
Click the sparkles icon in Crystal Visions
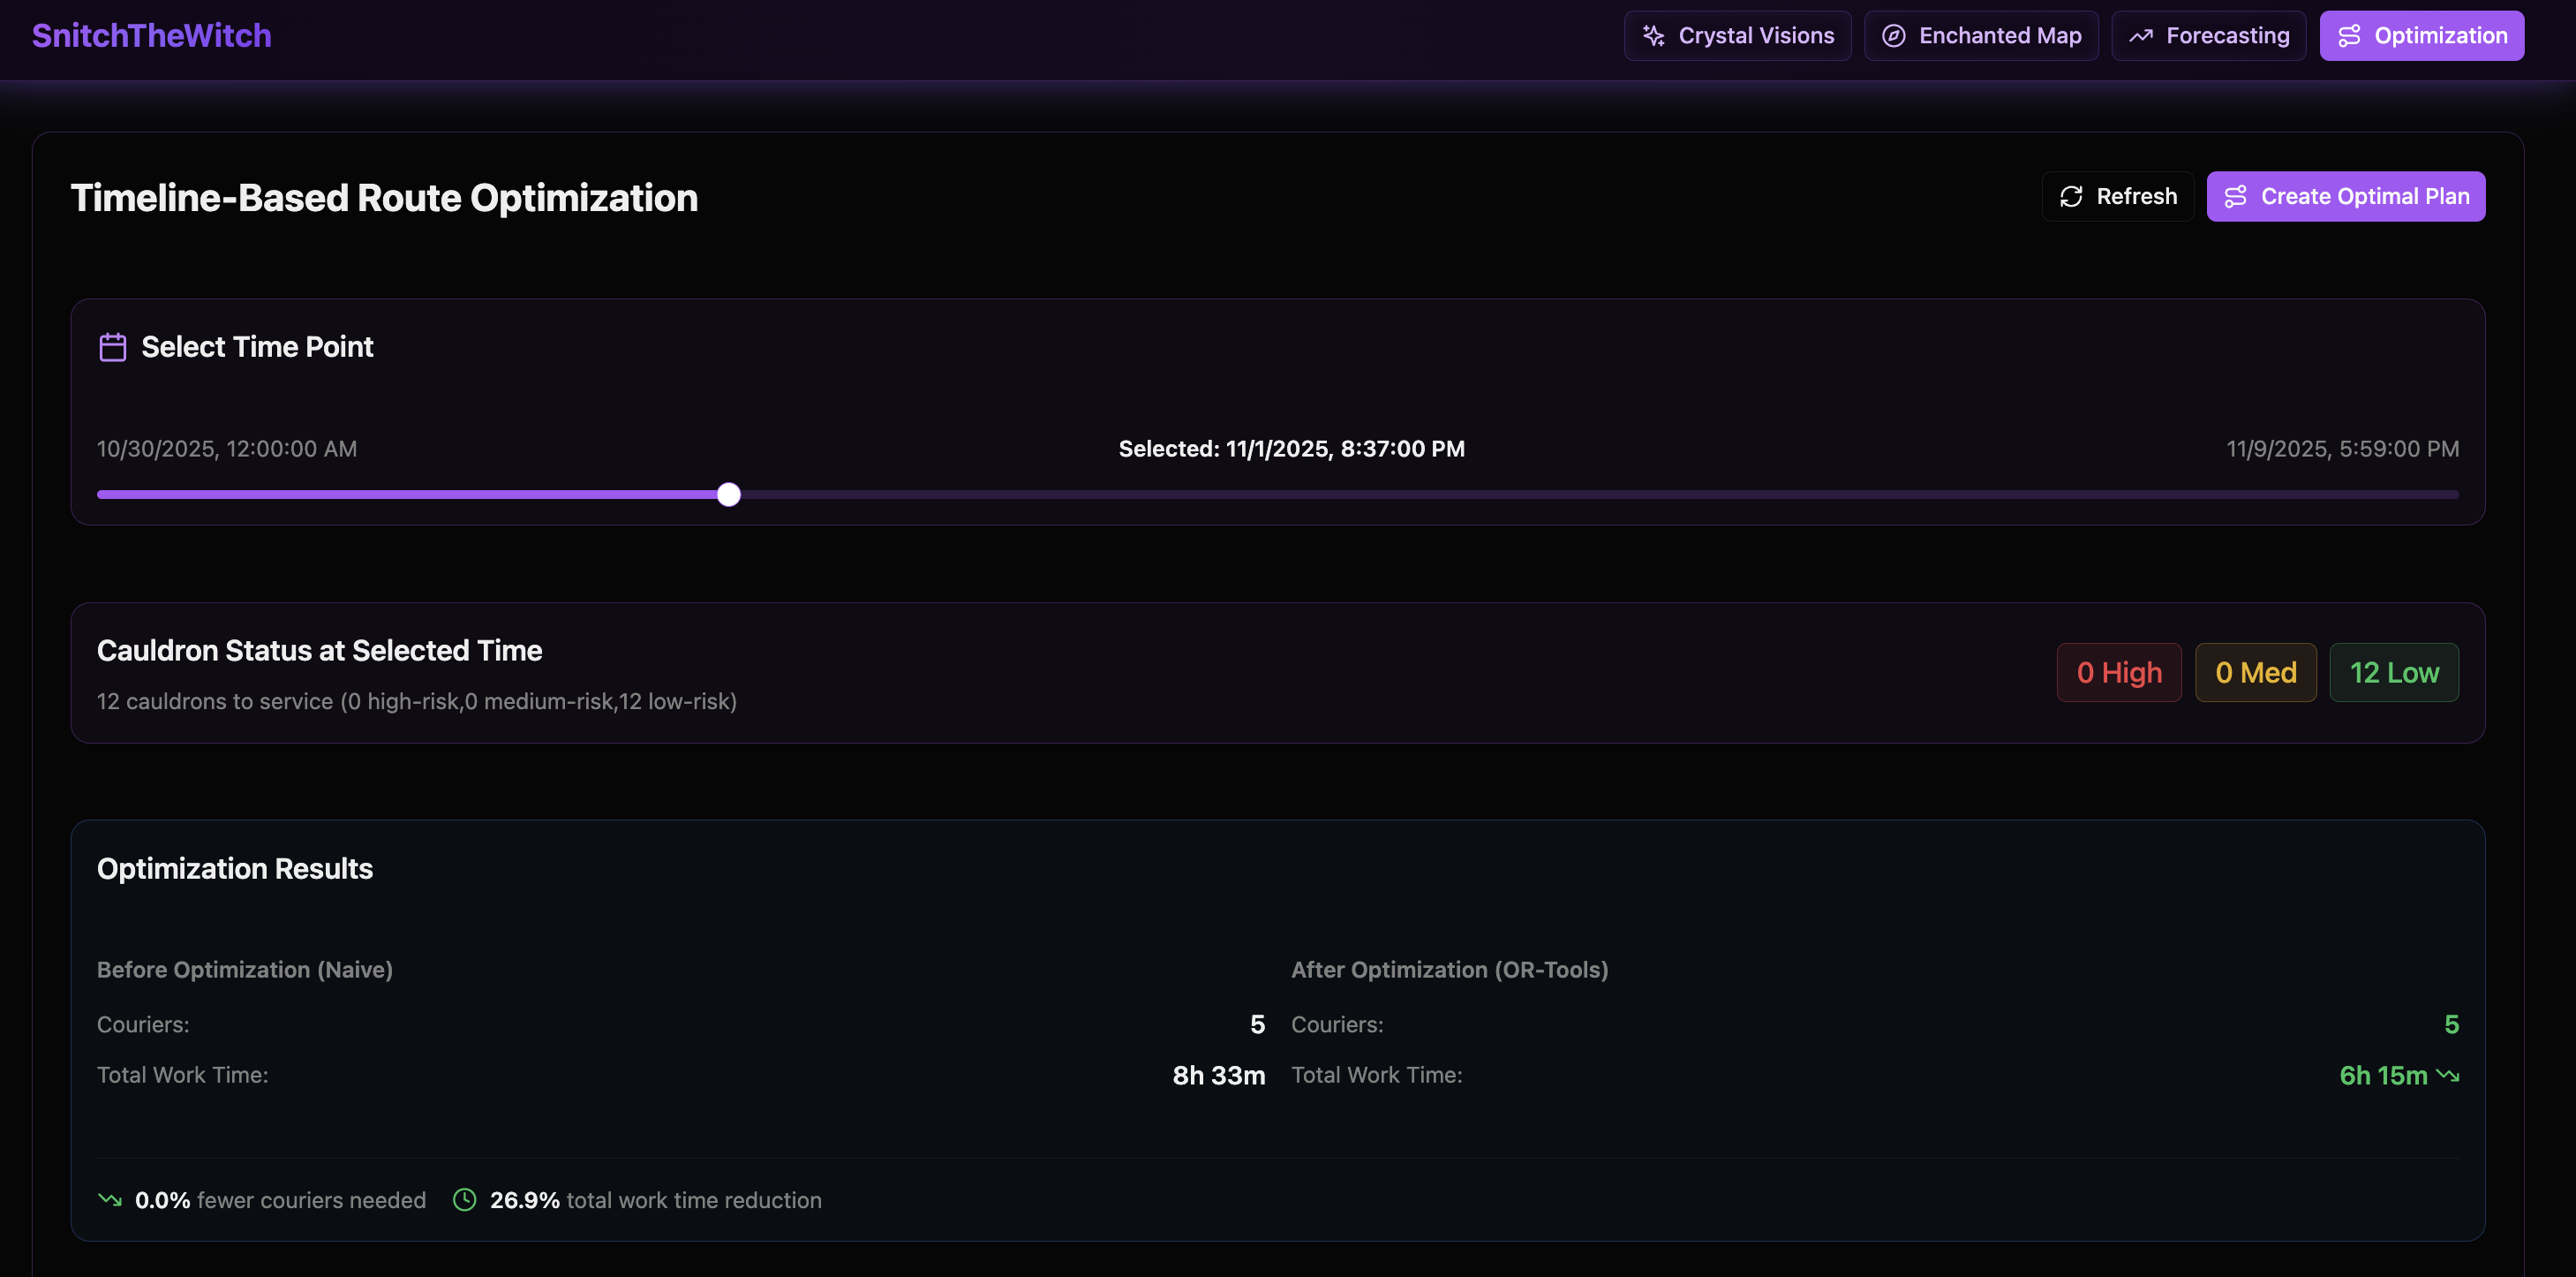pos(1653,36)
